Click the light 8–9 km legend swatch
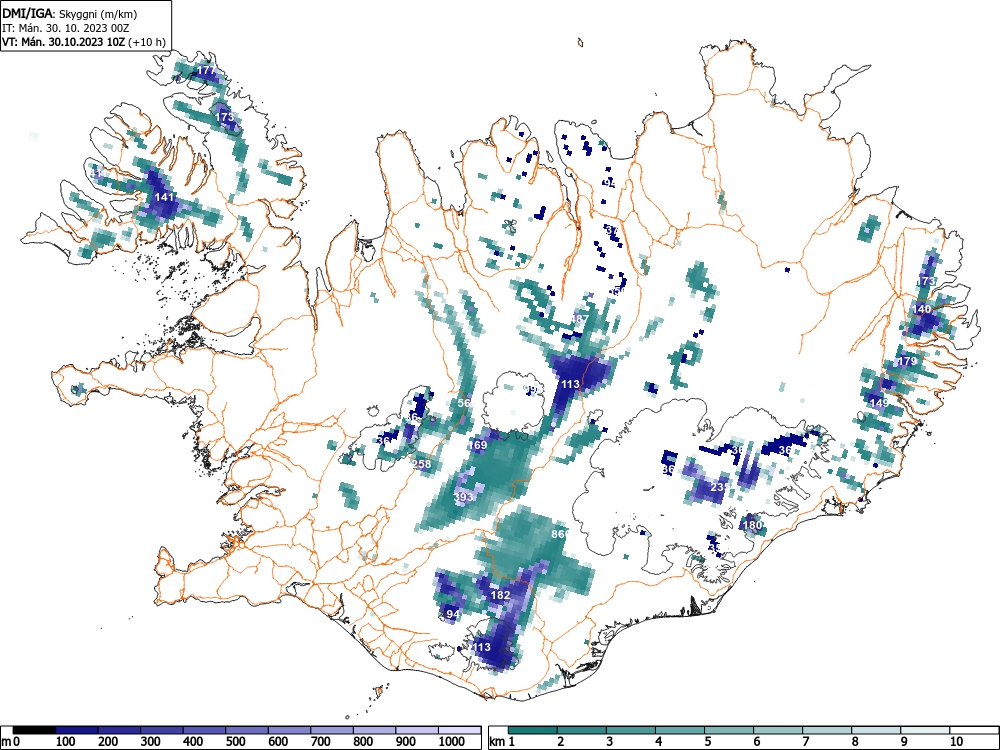This screenshot has height=750, width=1000. point(876,730)
